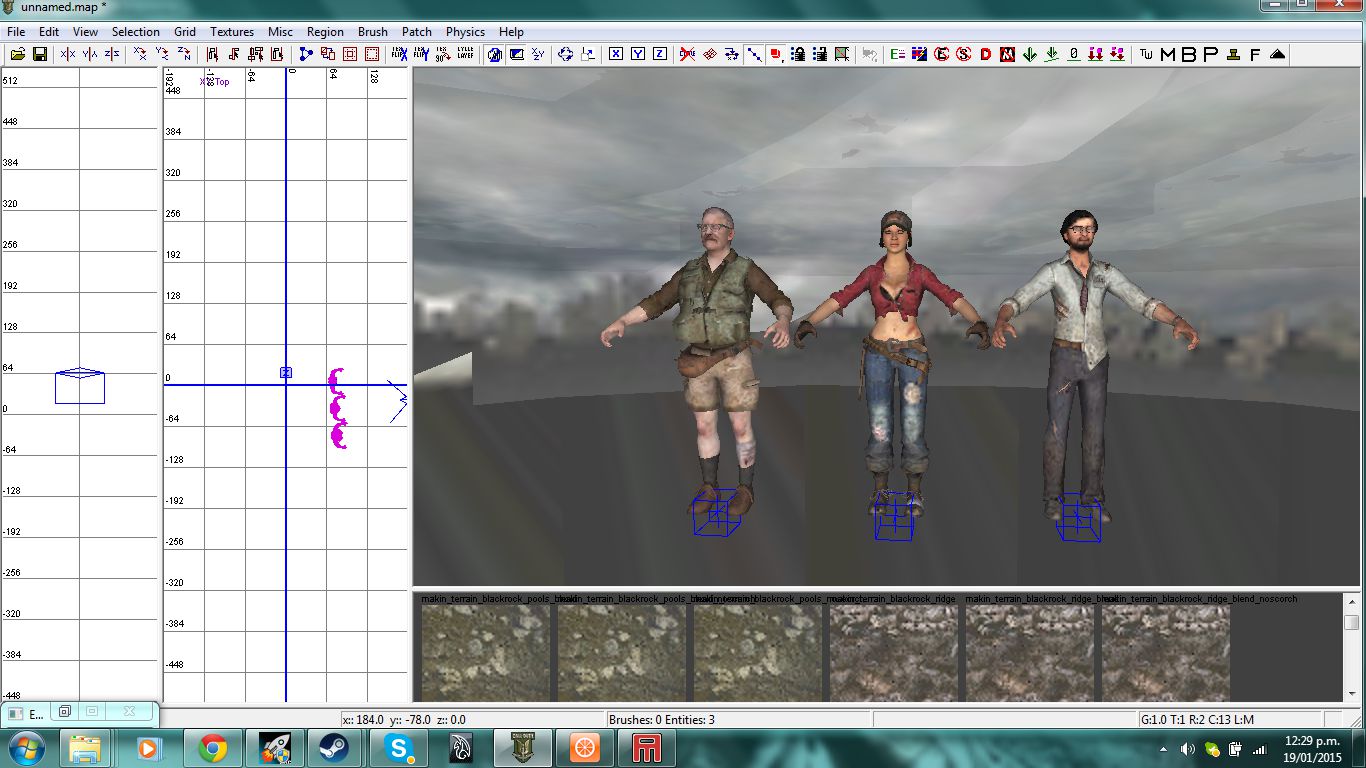Click the bearded man in tie model
Viewport: 1366px width, 768px height.
(x=1080, y=362)
